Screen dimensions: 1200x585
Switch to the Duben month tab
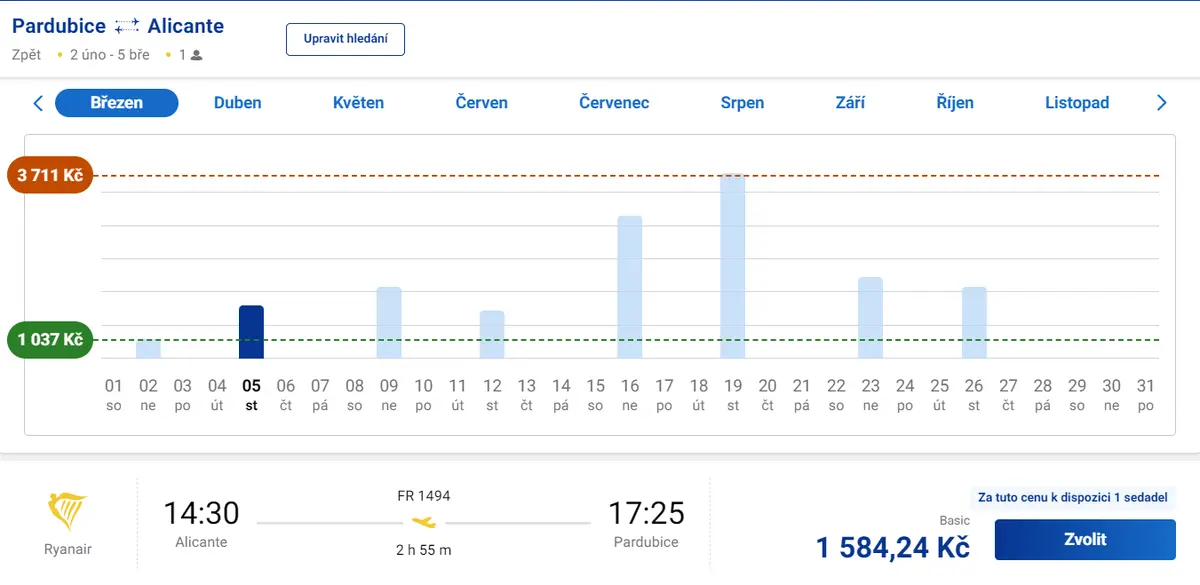238,103
